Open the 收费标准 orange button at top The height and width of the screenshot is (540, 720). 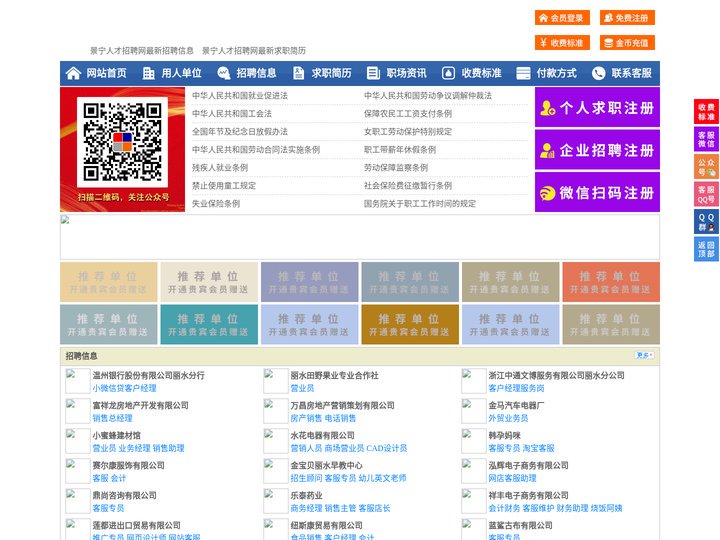(562, 43)
